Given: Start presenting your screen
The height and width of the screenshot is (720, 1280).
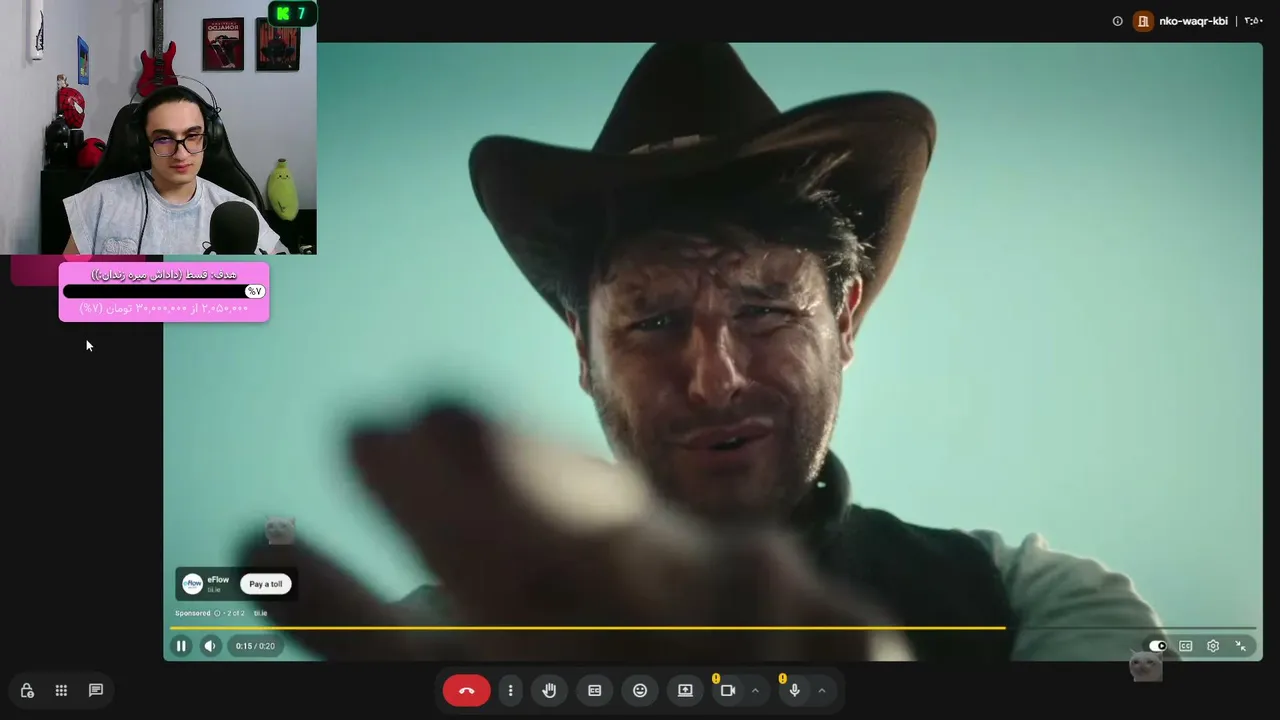Looking at the screenshot, I should (x=685, y=690).
